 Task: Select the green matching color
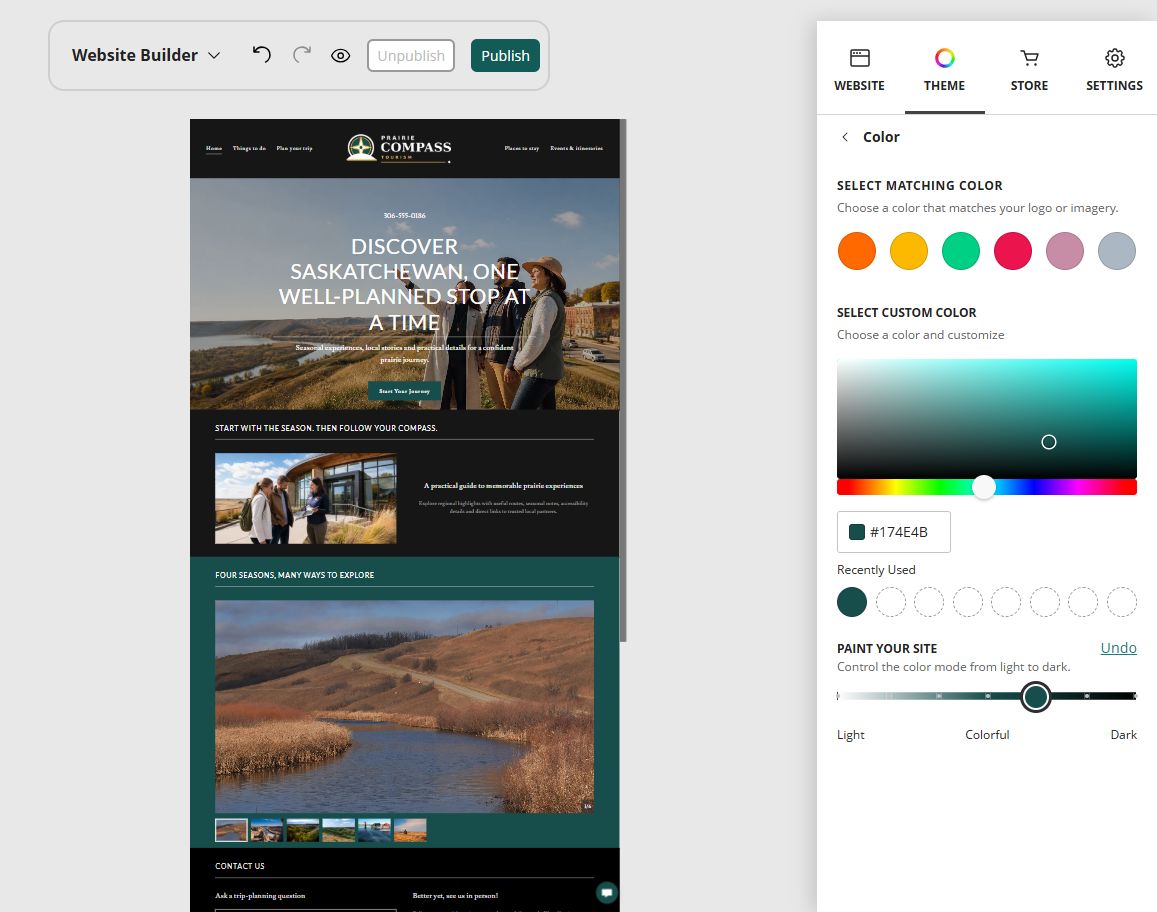(961, 251)
